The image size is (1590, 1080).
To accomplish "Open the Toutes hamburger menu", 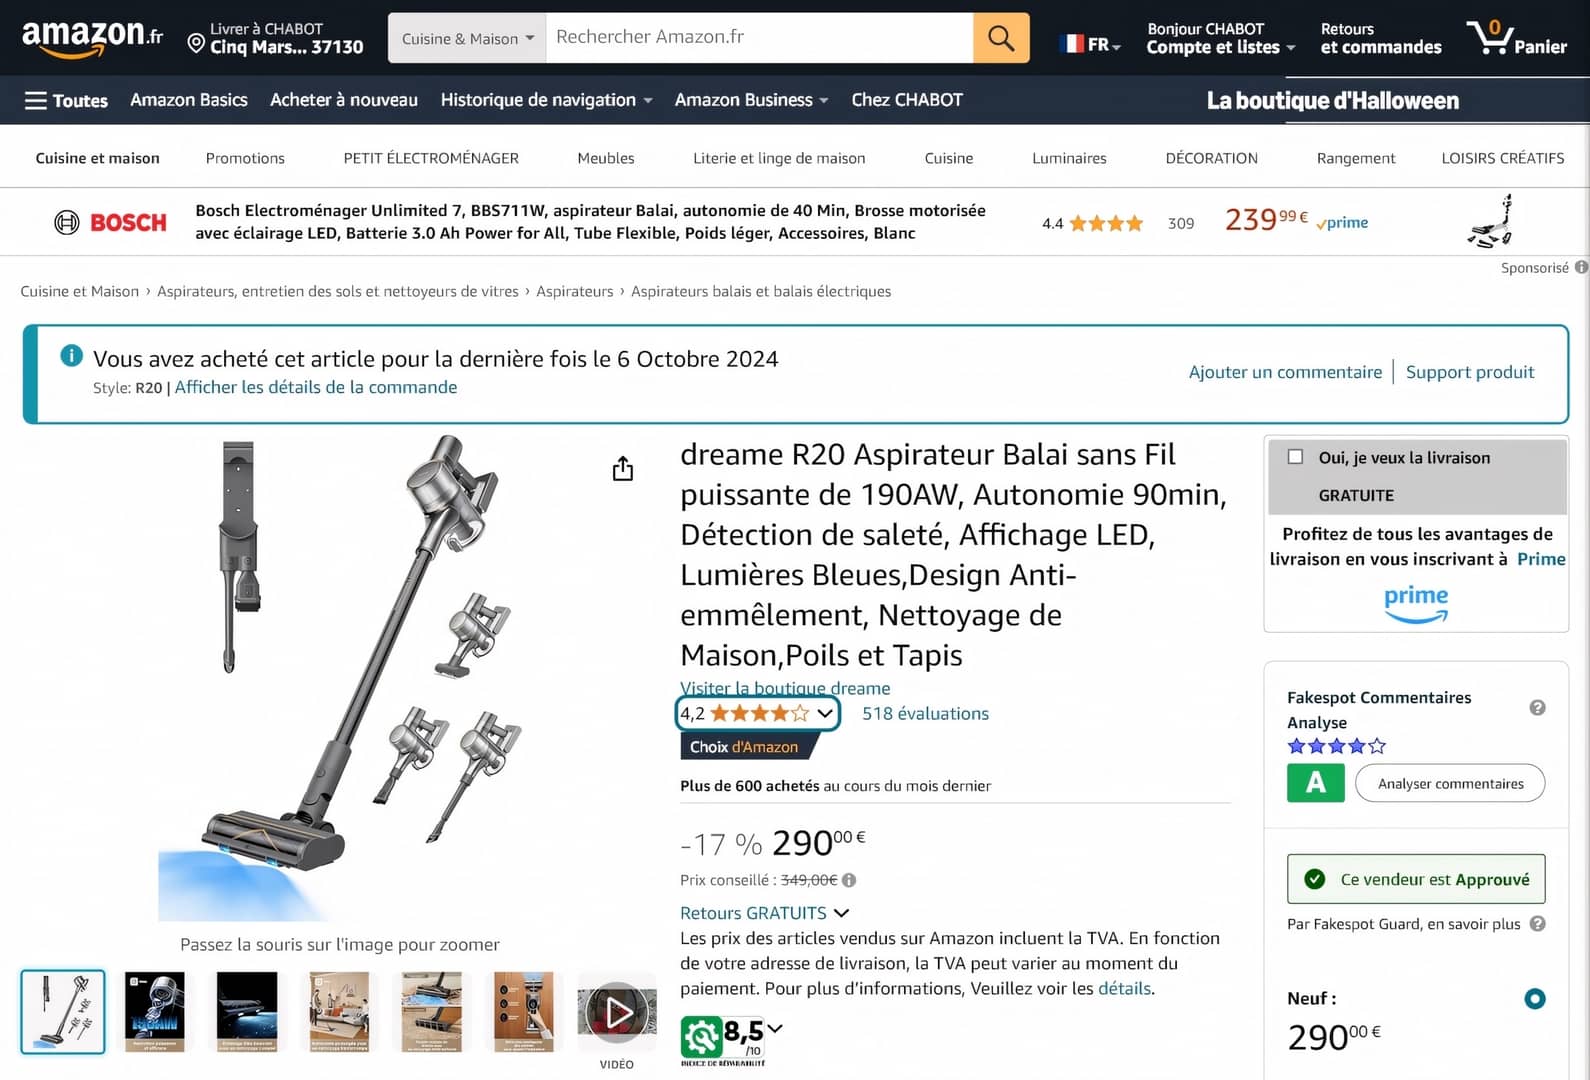I will pyautogui.click(x=66, y=100).
